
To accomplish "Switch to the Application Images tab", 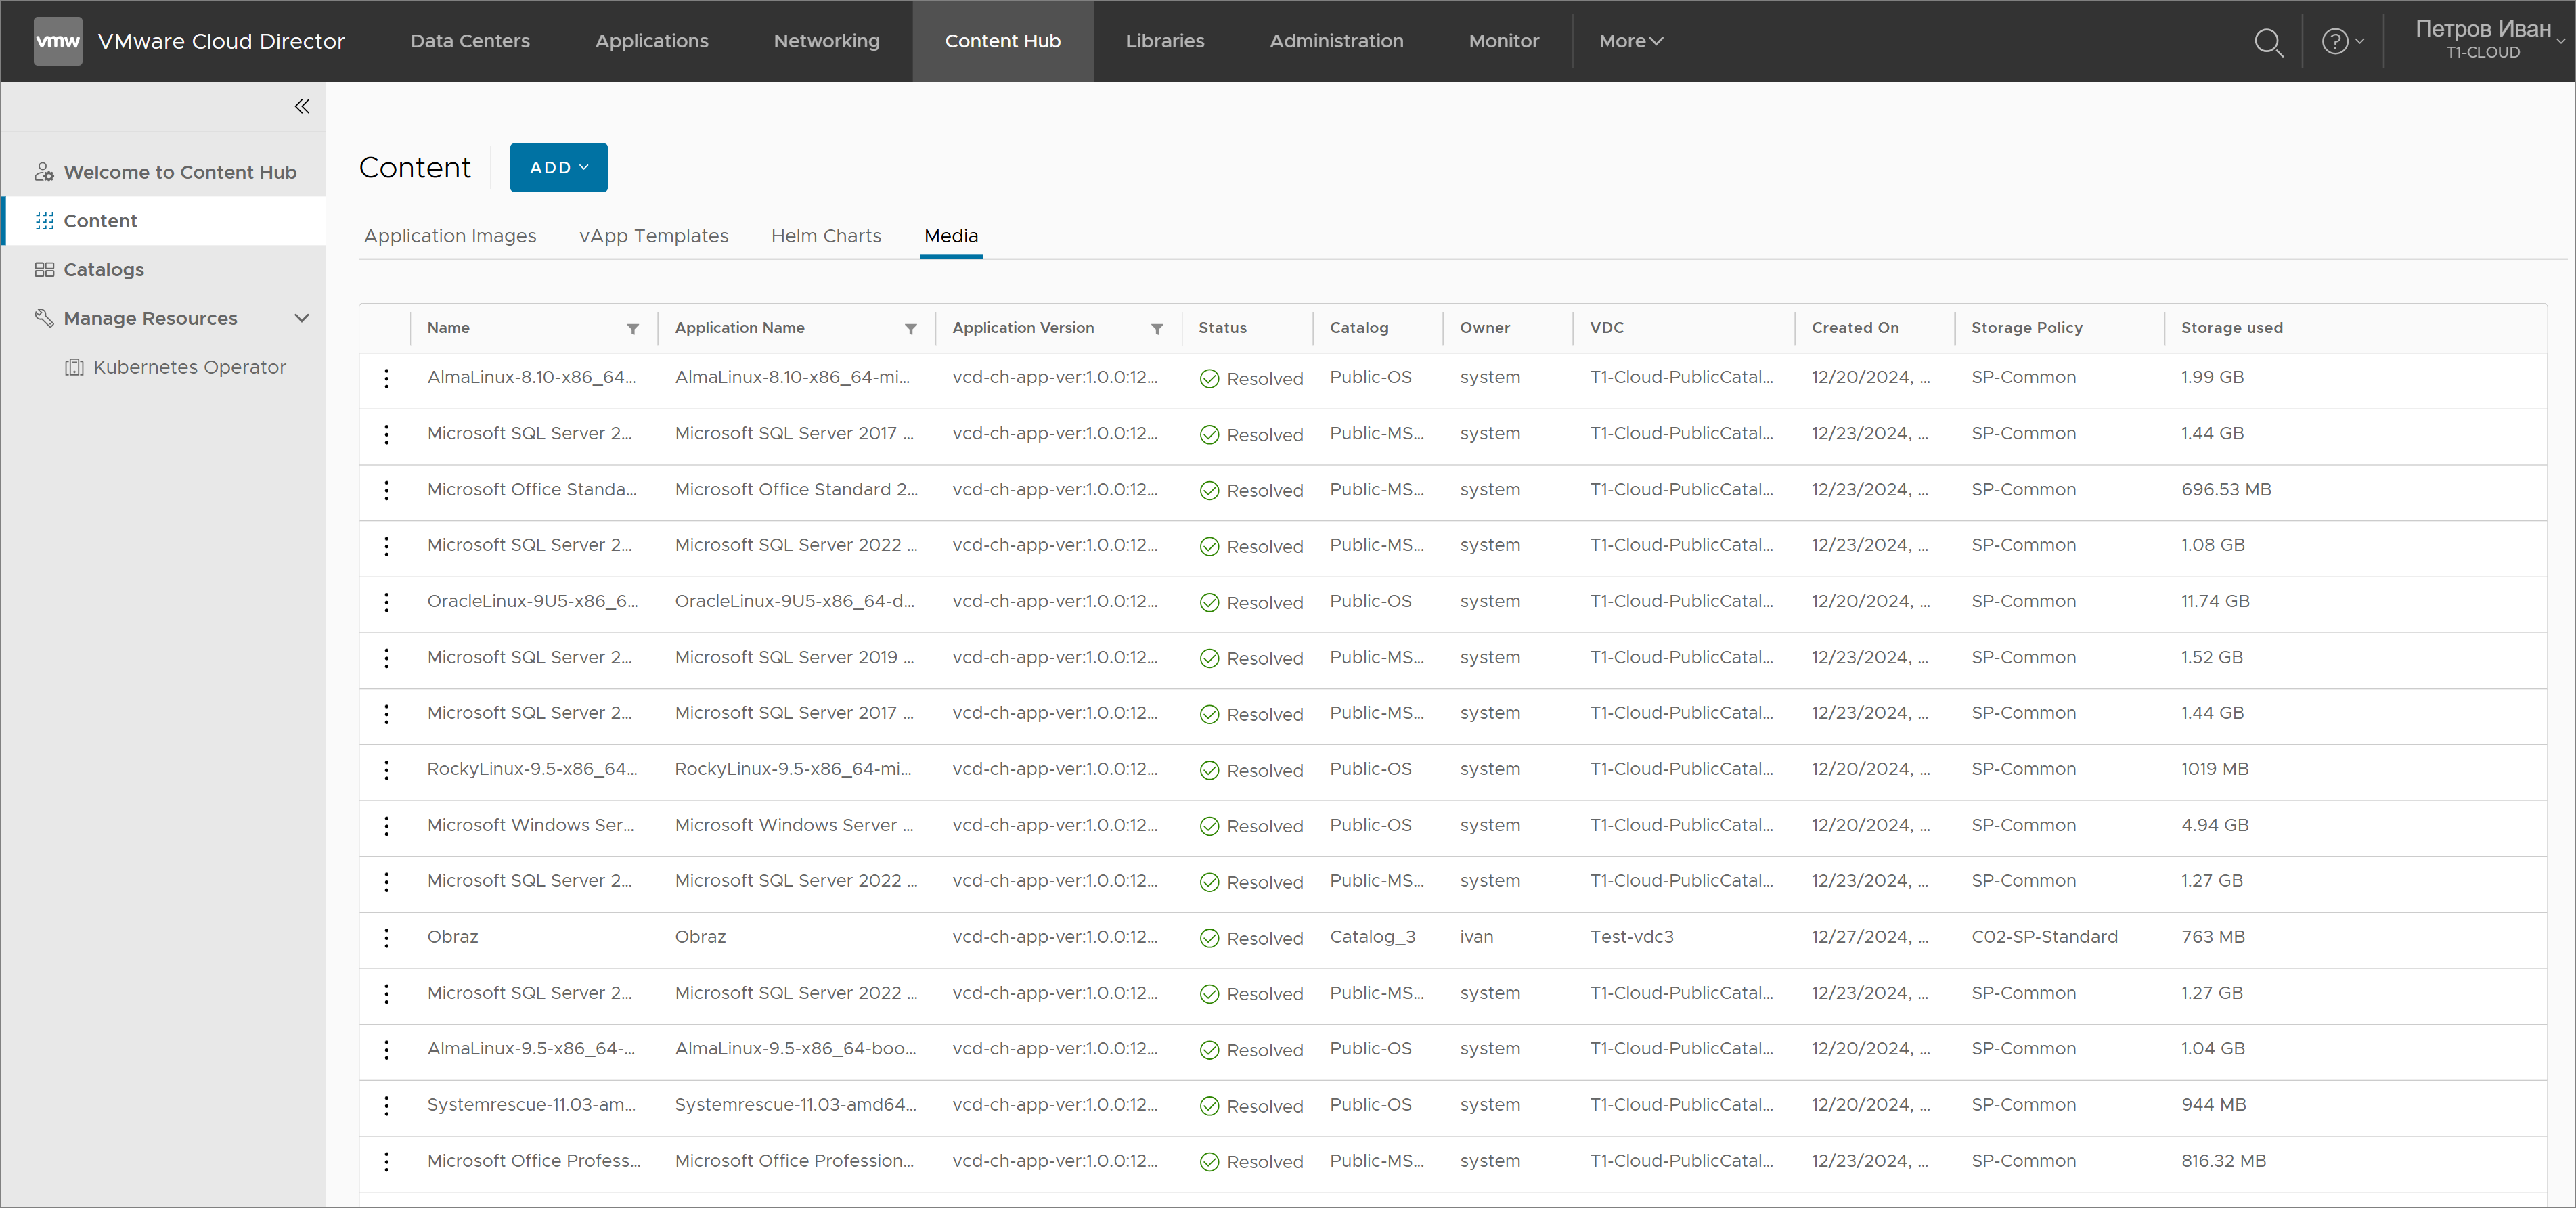I will 450,236.
